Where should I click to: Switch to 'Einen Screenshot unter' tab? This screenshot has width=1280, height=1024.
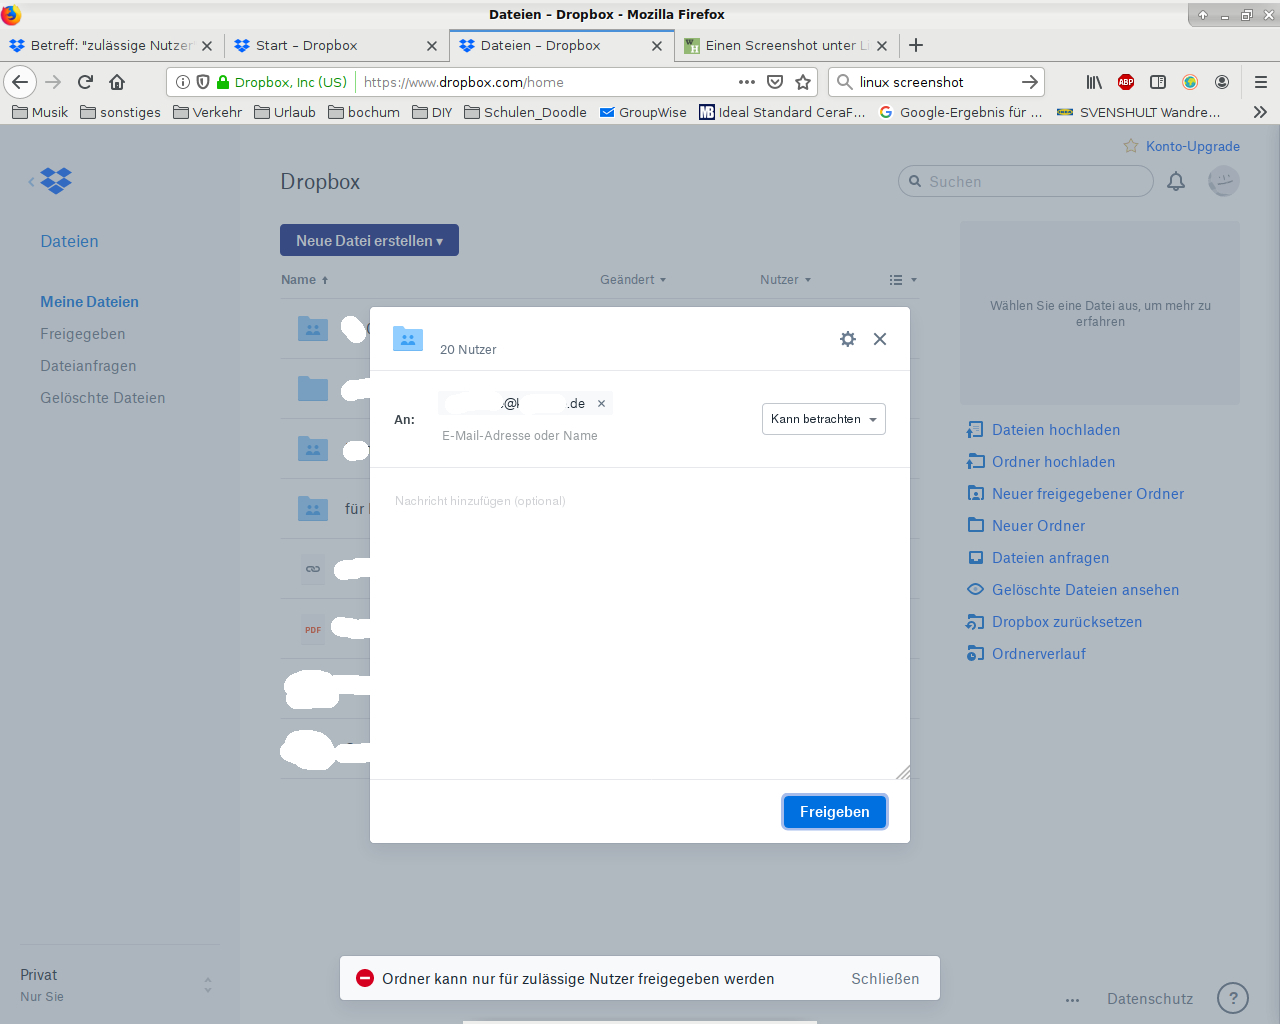(786, 45)
